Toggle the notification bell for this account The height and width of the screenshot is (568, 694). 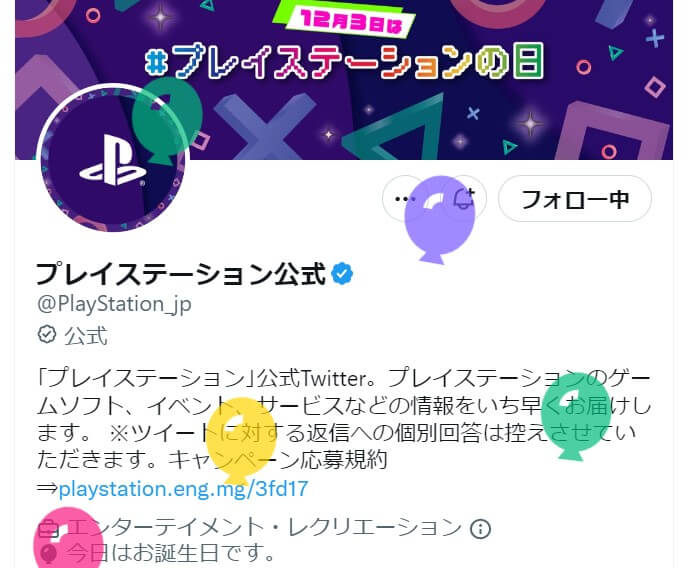click(x=465, y=199)
